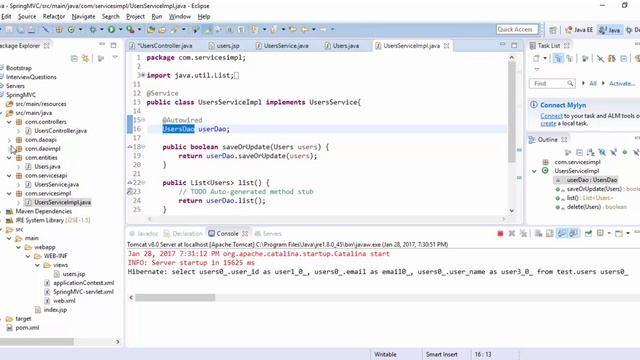Start the Debug launch bug icon
Viewport: 640px width, 360px height.
tap(93, 29)
